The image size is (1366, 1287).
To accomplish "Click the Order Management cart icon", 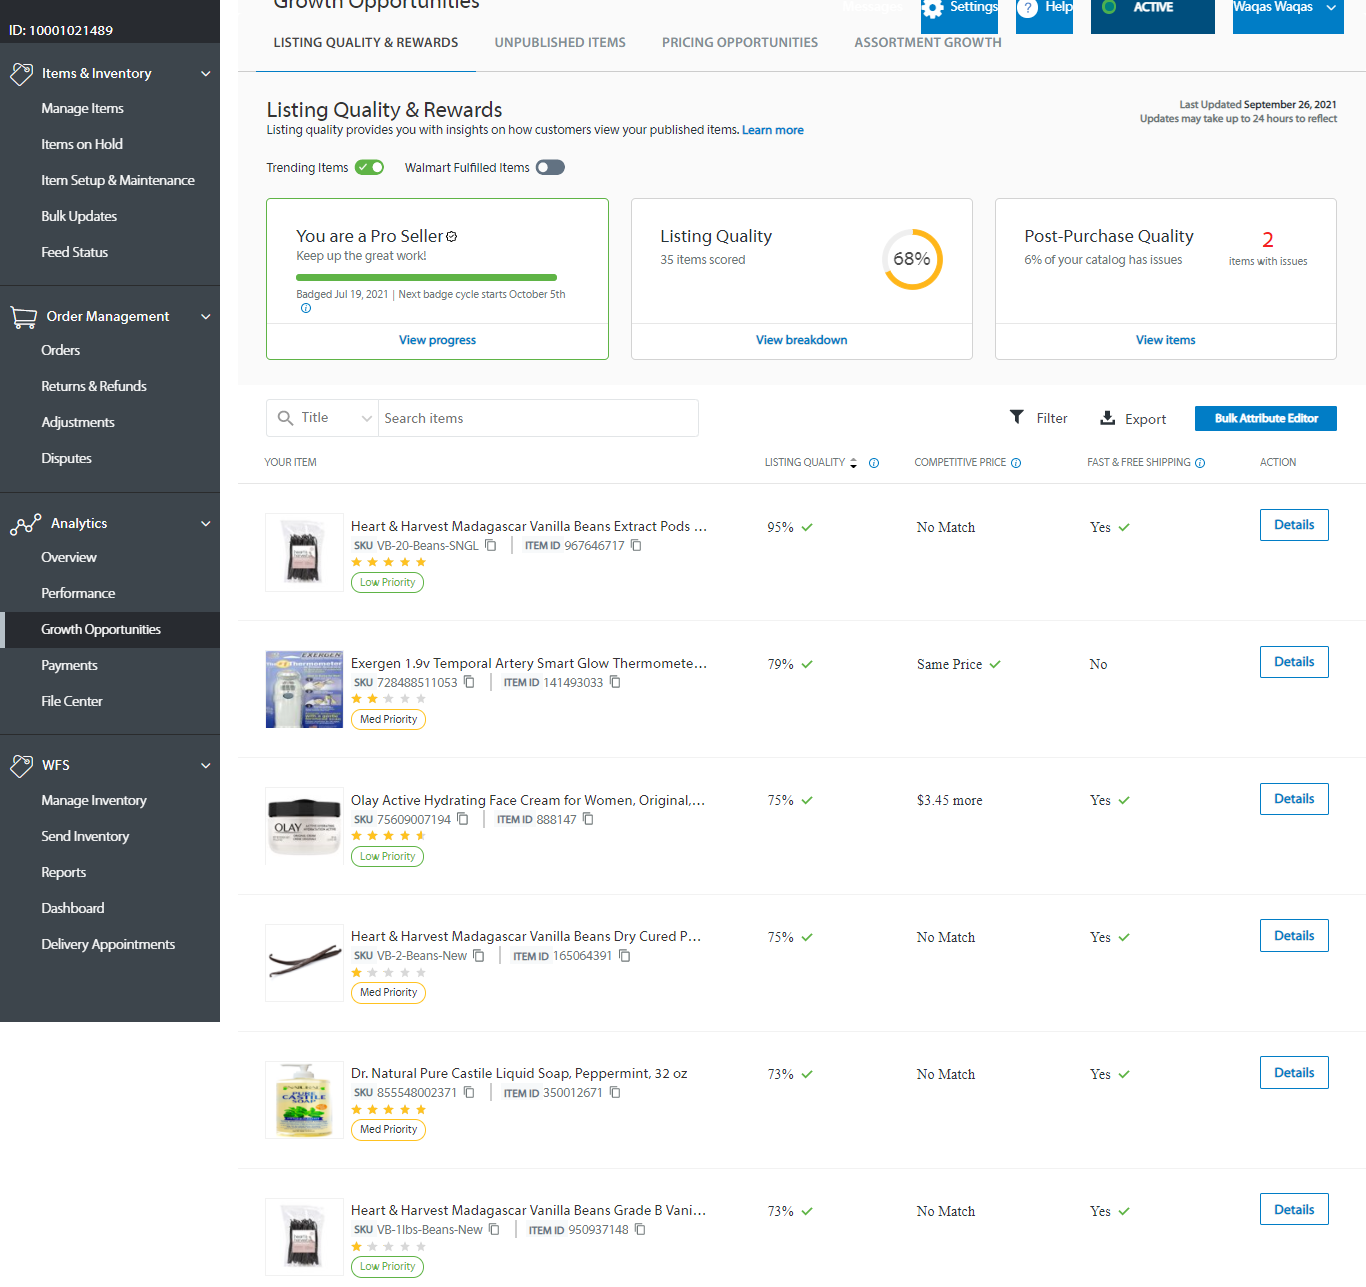I will point(23,317).
